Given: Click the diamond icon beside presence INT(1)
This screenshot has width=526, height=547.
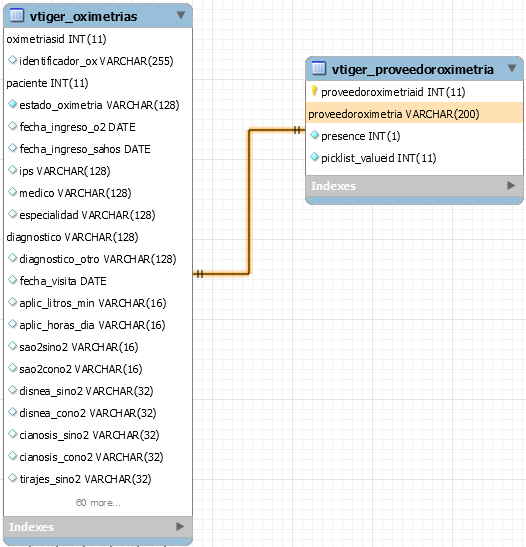Looking at the screenshot, I should click(314, 135).
